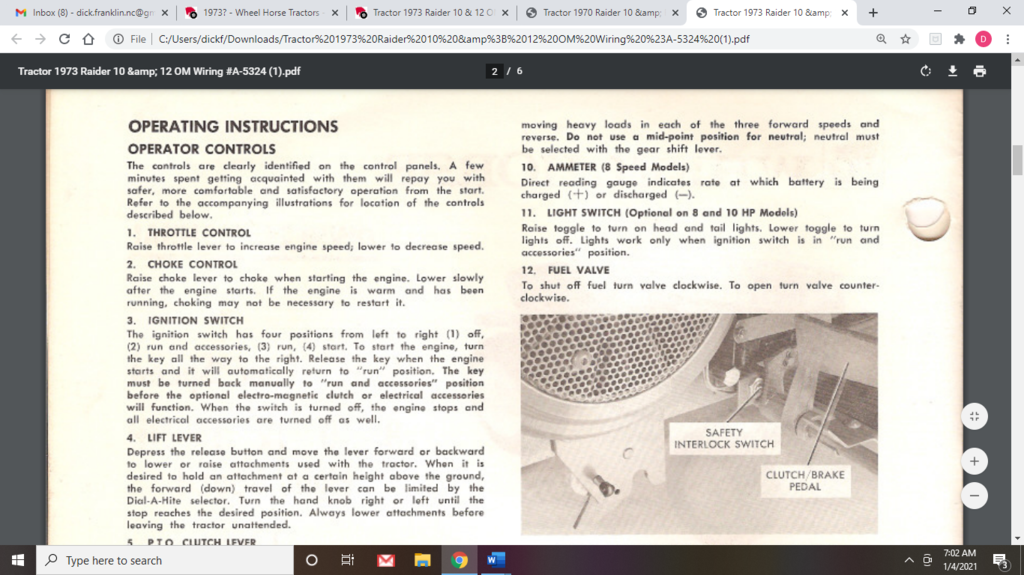Open the Chrome three-dot menu
The image size is (1024, 575).
coord(1008,39)
